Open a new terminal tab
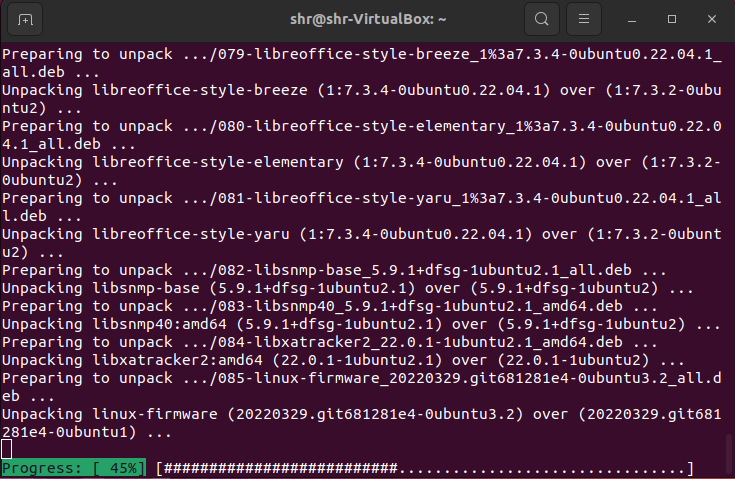 click(25, 19)
